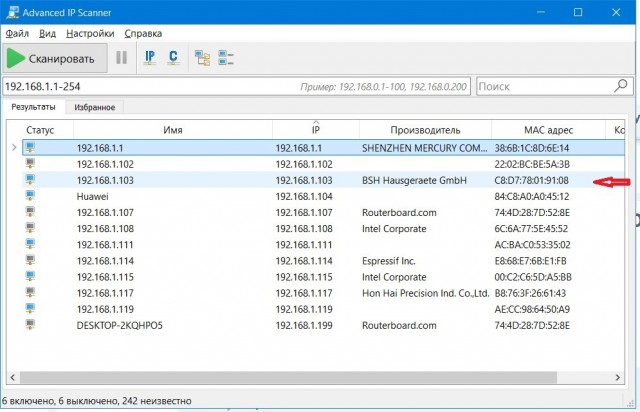Click the magnifier search icon
640x412 pixels.
click(x=621, y=86)
